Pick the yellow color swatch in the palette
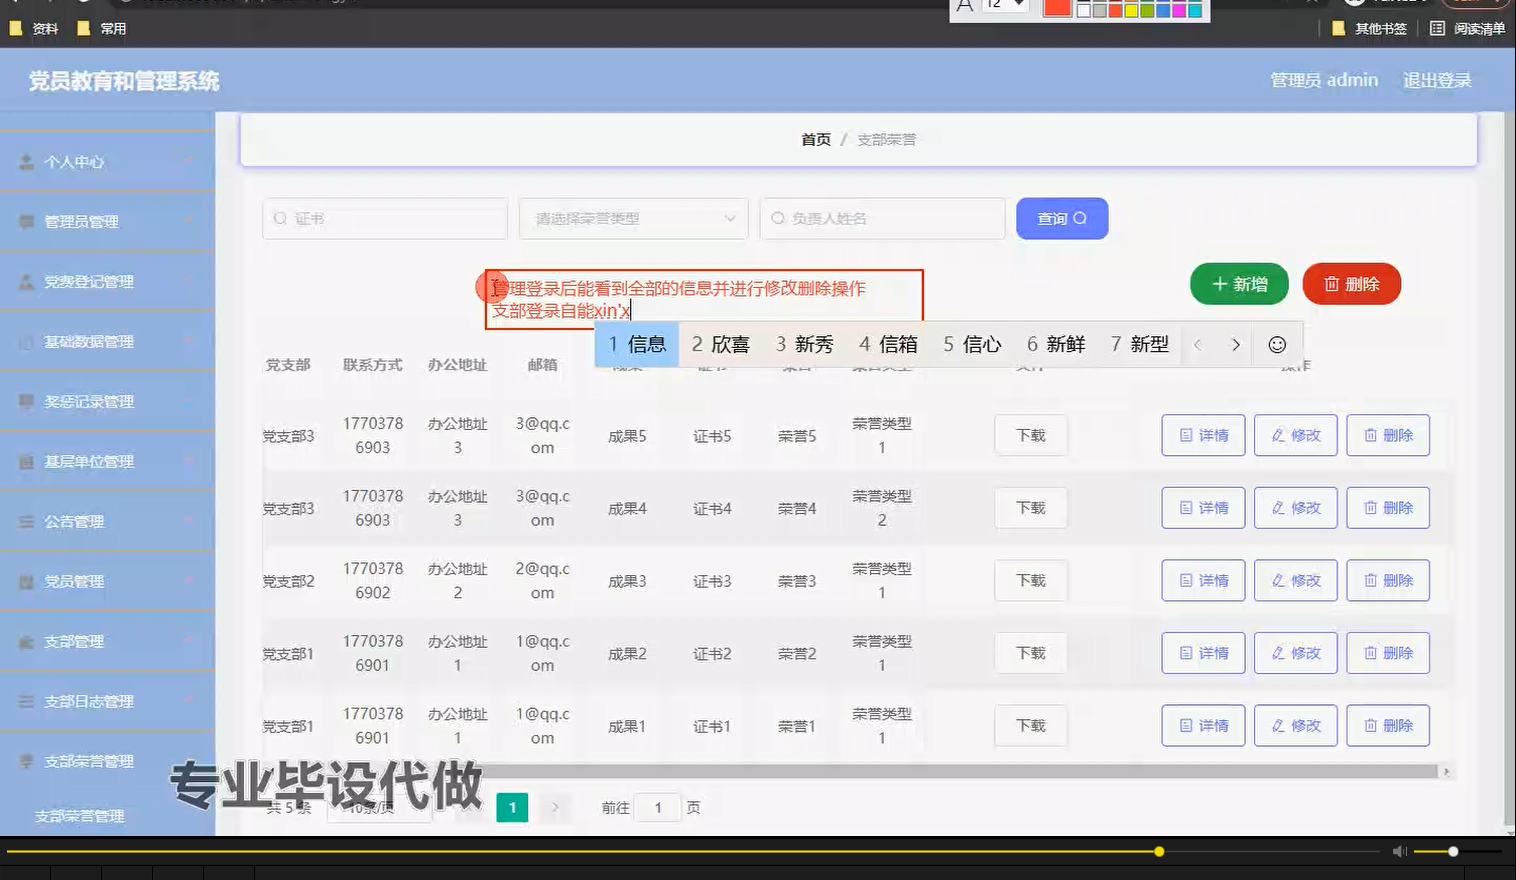 (1131, 11)
